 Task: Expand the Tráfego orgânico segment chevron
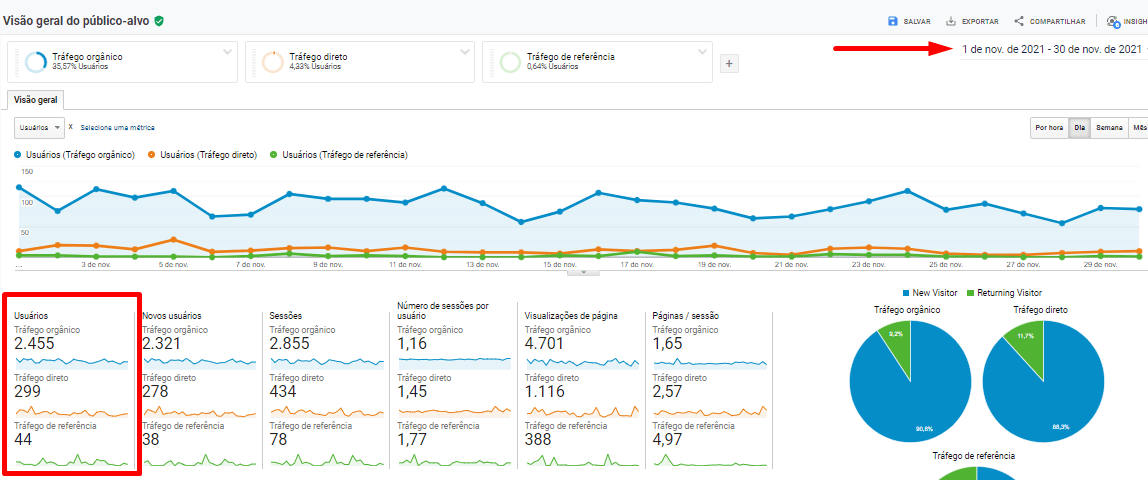[x=227, y=51]
